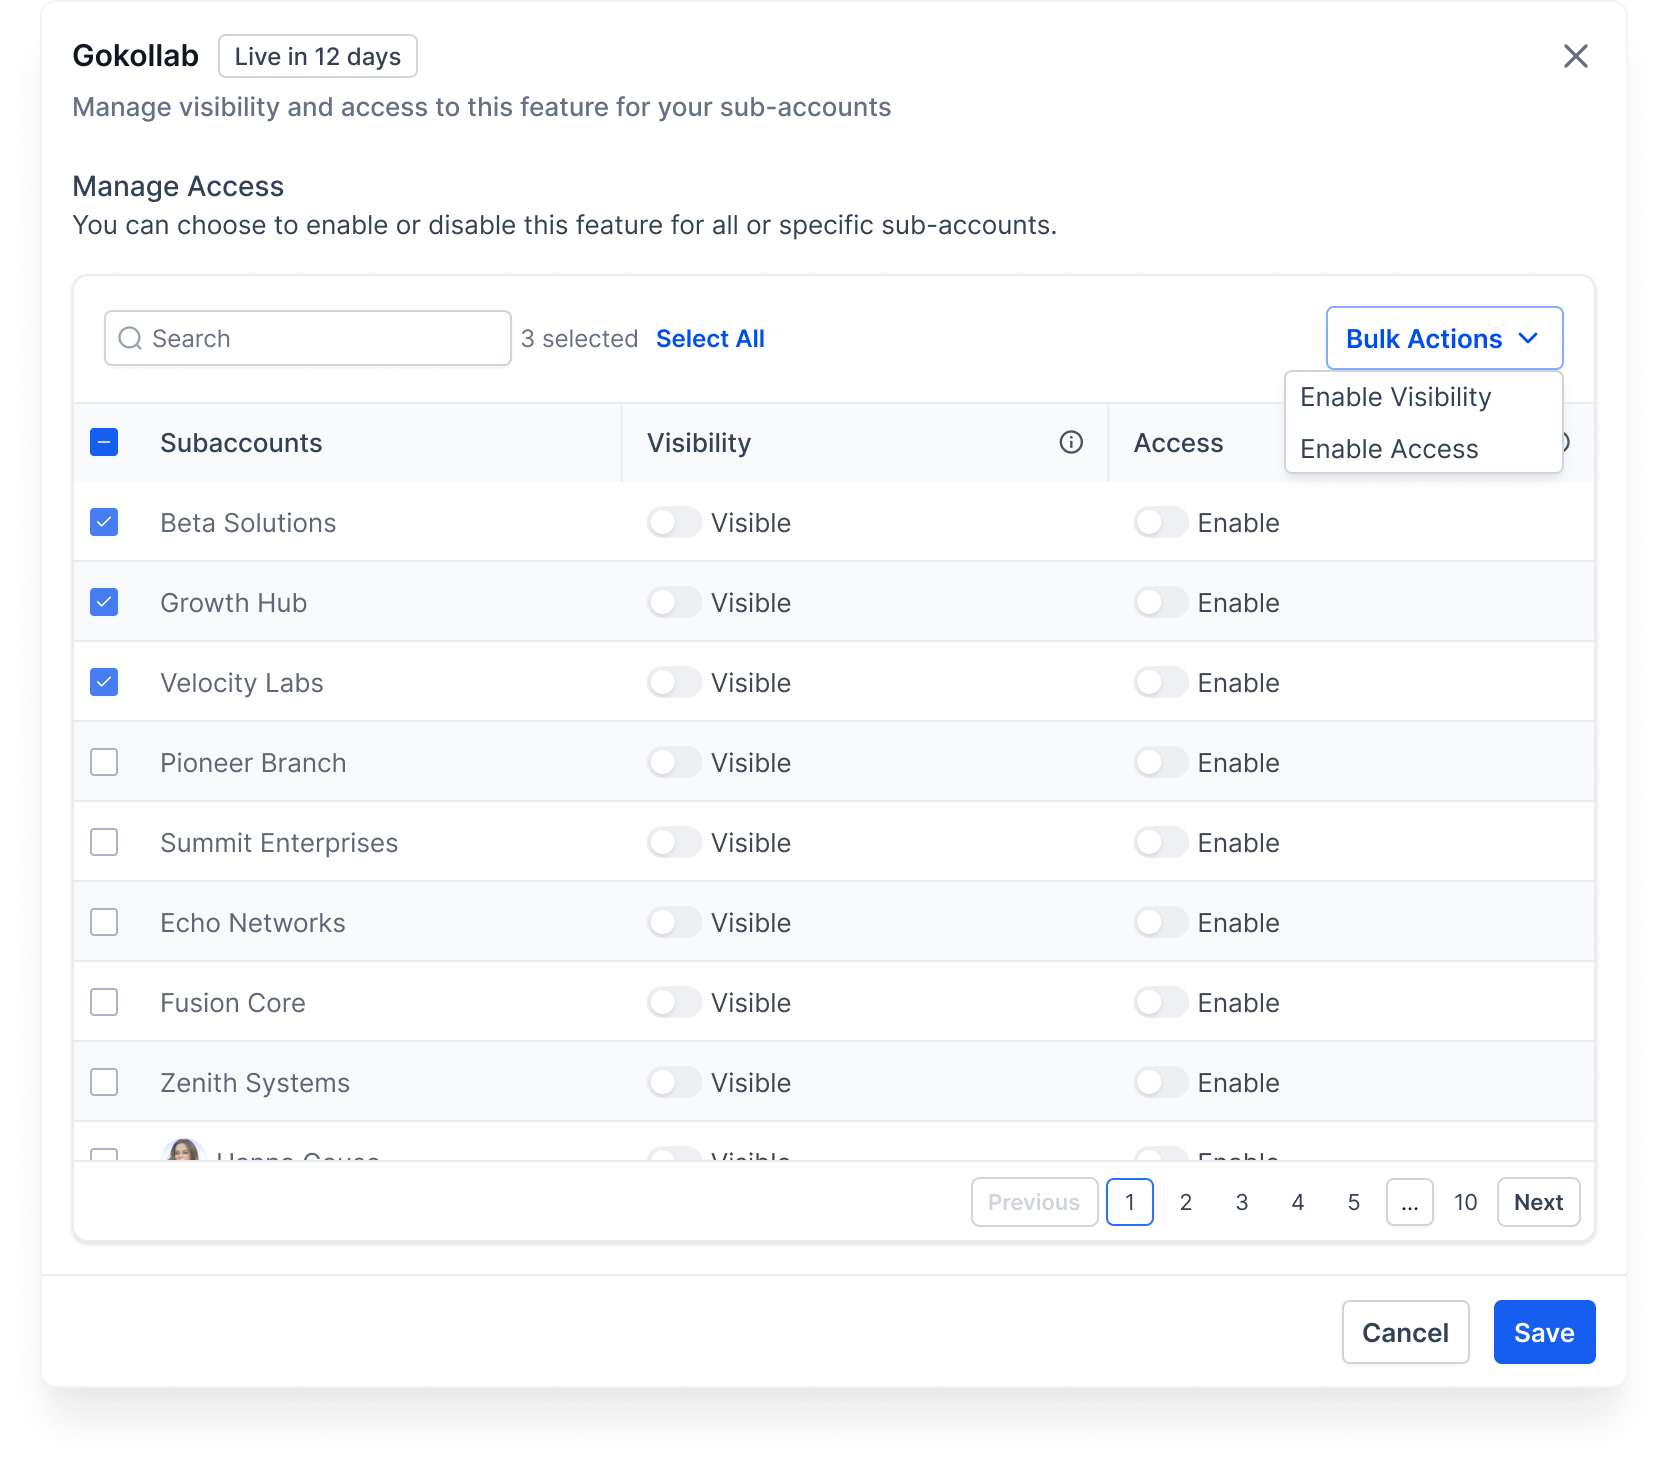Viewport: 1668px width, 1468px height.
Task: Enable access for Summit Enterprises
Action: (x=1160, y=842)
